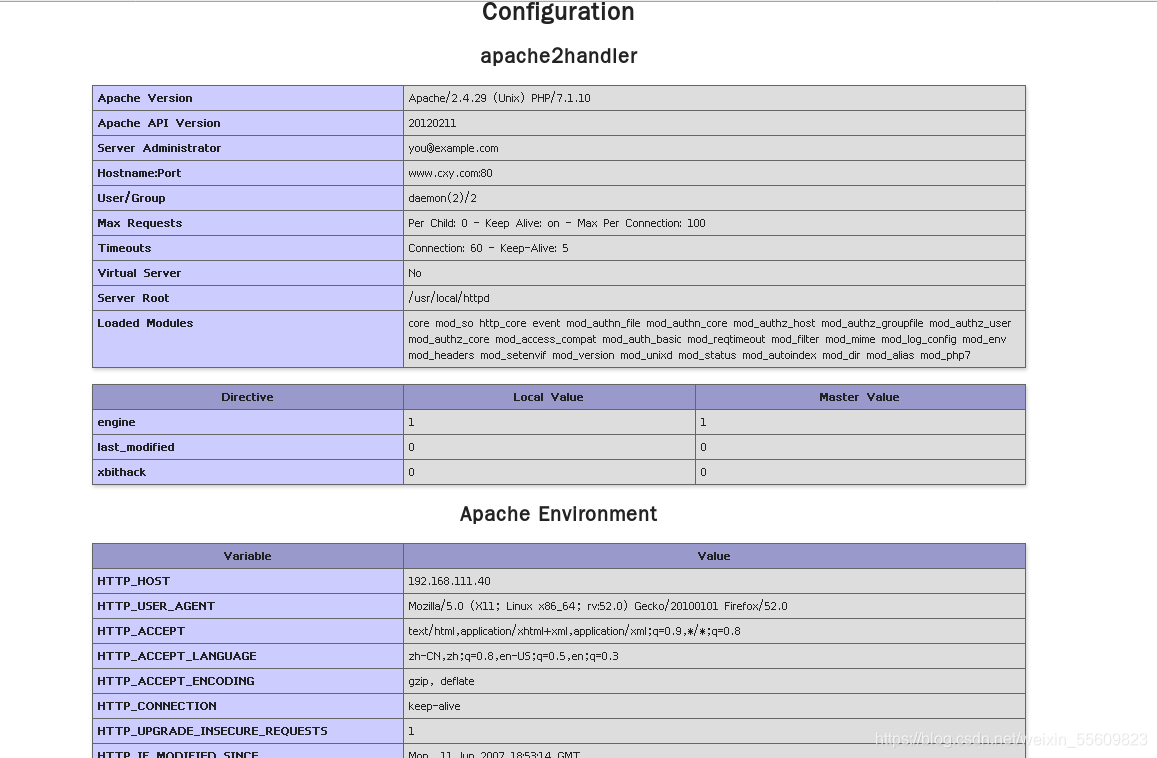Viewport: 1157px width, 758px height.
Task: Click the Virtual Server value 'No'
Action: (415, 274)
